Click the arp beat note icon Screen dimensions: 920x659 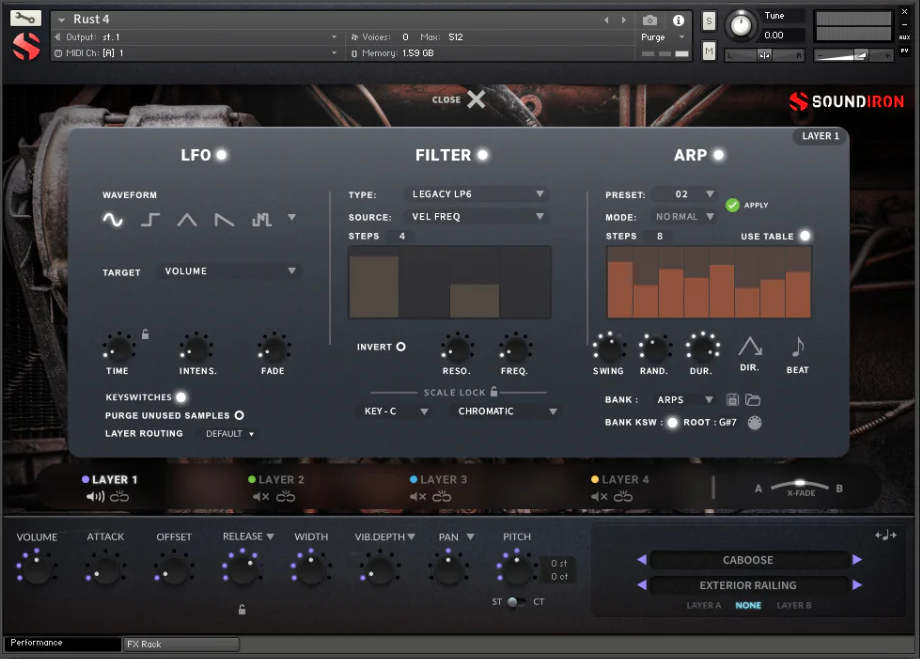point(797,347)
